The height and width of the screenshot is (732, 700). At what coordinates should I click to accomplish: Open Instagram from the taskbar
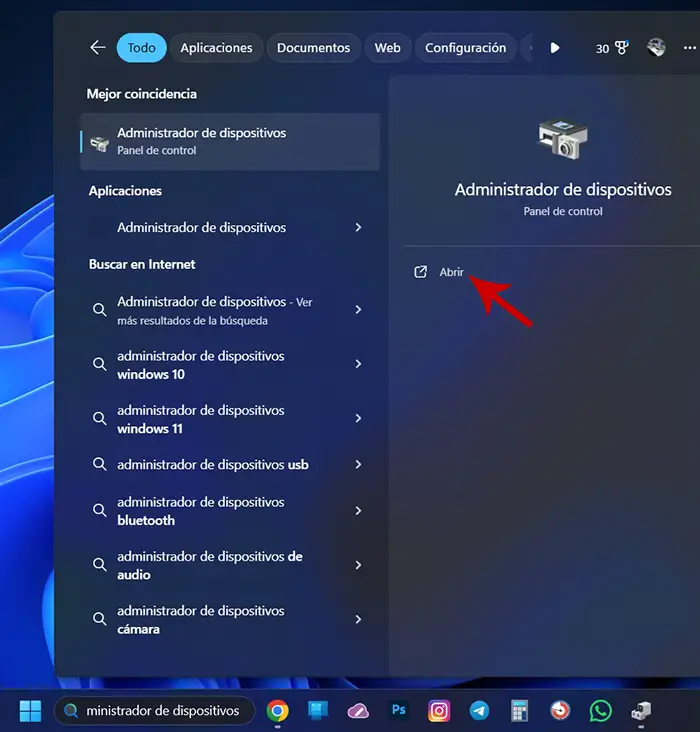coord(439,711)
